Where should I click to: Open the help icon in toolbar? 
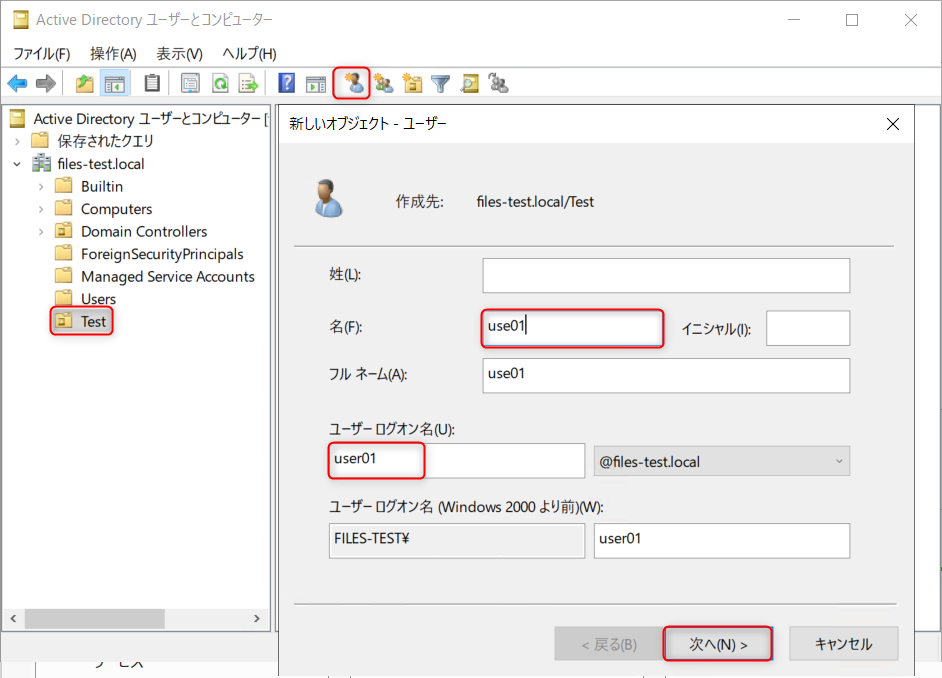coord(286,84)
